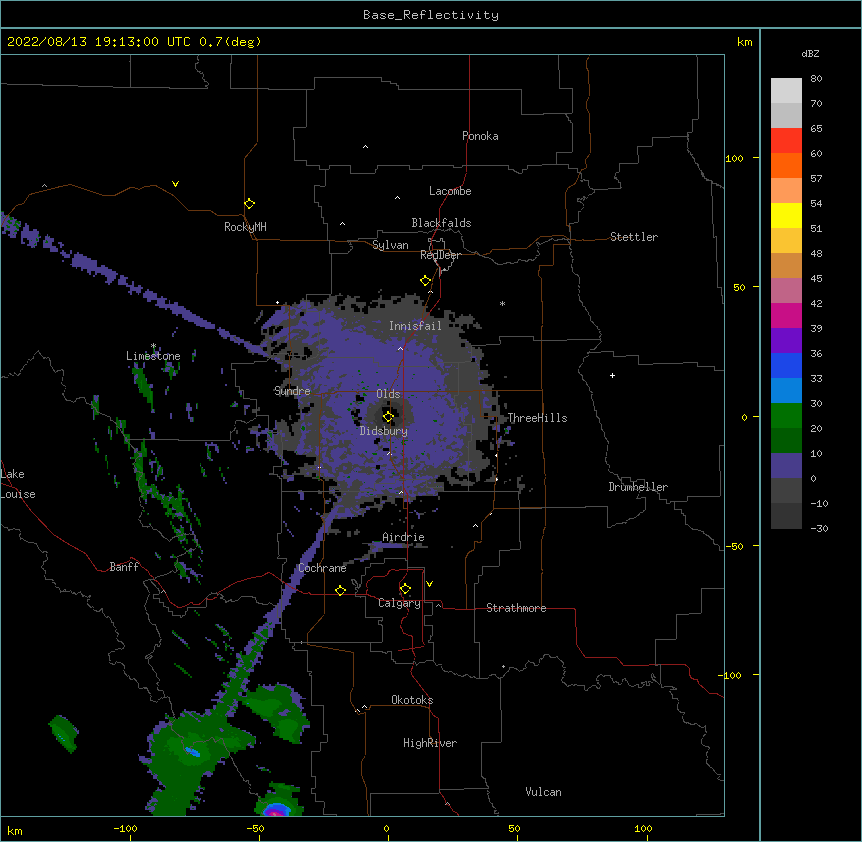Click the Banff town label
862x842 pixels.
[124, 567]
